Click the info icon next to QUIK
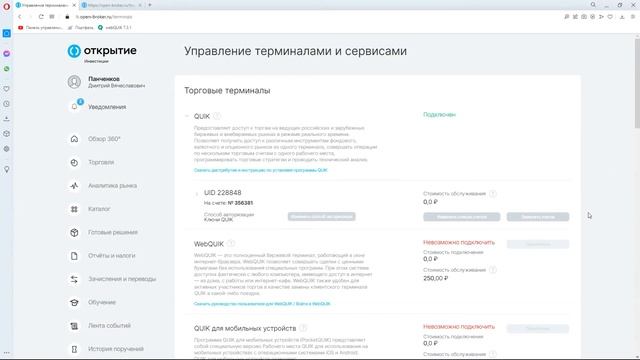Screen dimensions: 640x360 [217, 116]
